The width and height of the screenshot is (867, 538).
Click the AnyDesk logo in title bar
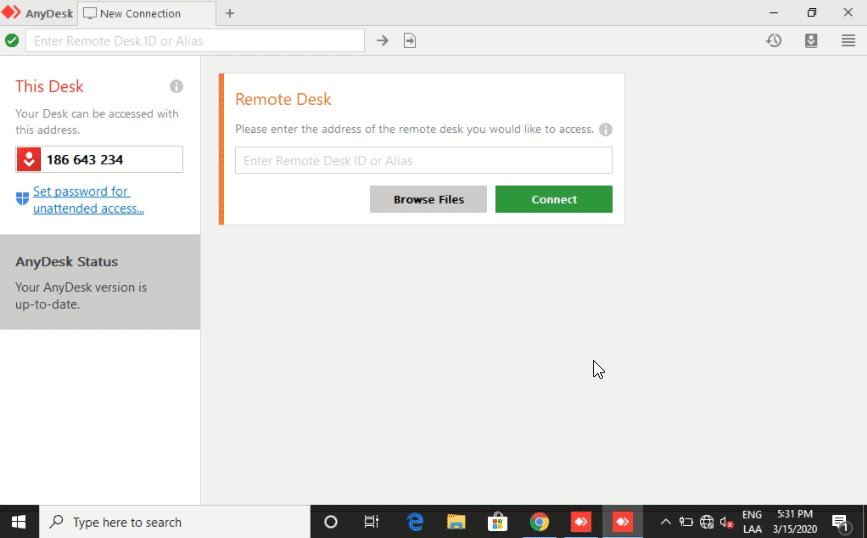(11, 13)
